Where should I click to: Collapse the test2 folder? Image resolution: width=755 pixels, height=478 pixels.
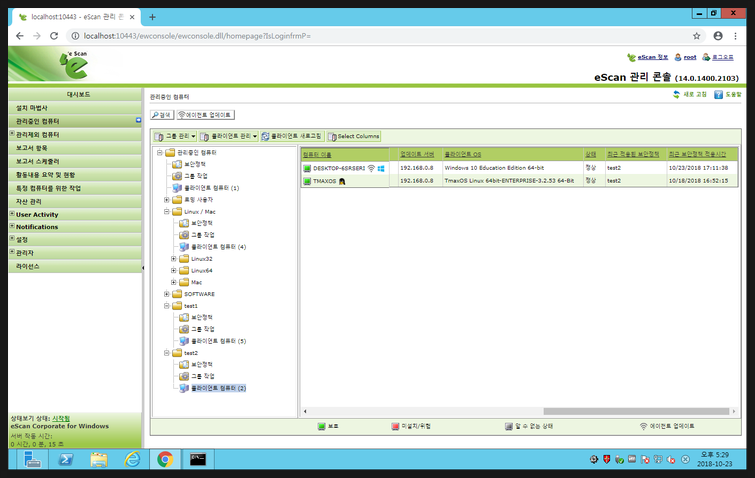(x=167, y=353)
